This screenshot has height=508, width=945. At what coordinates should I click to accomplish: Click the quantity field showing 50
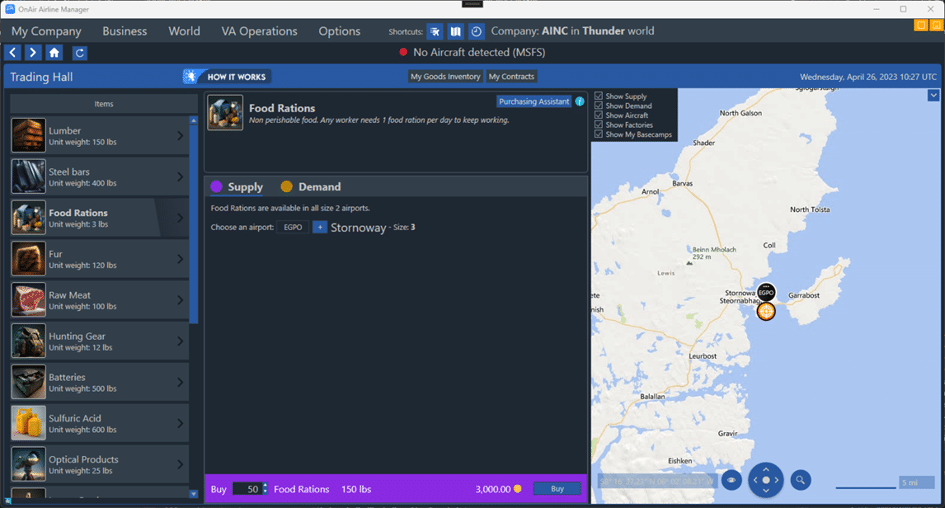[247, 489]
